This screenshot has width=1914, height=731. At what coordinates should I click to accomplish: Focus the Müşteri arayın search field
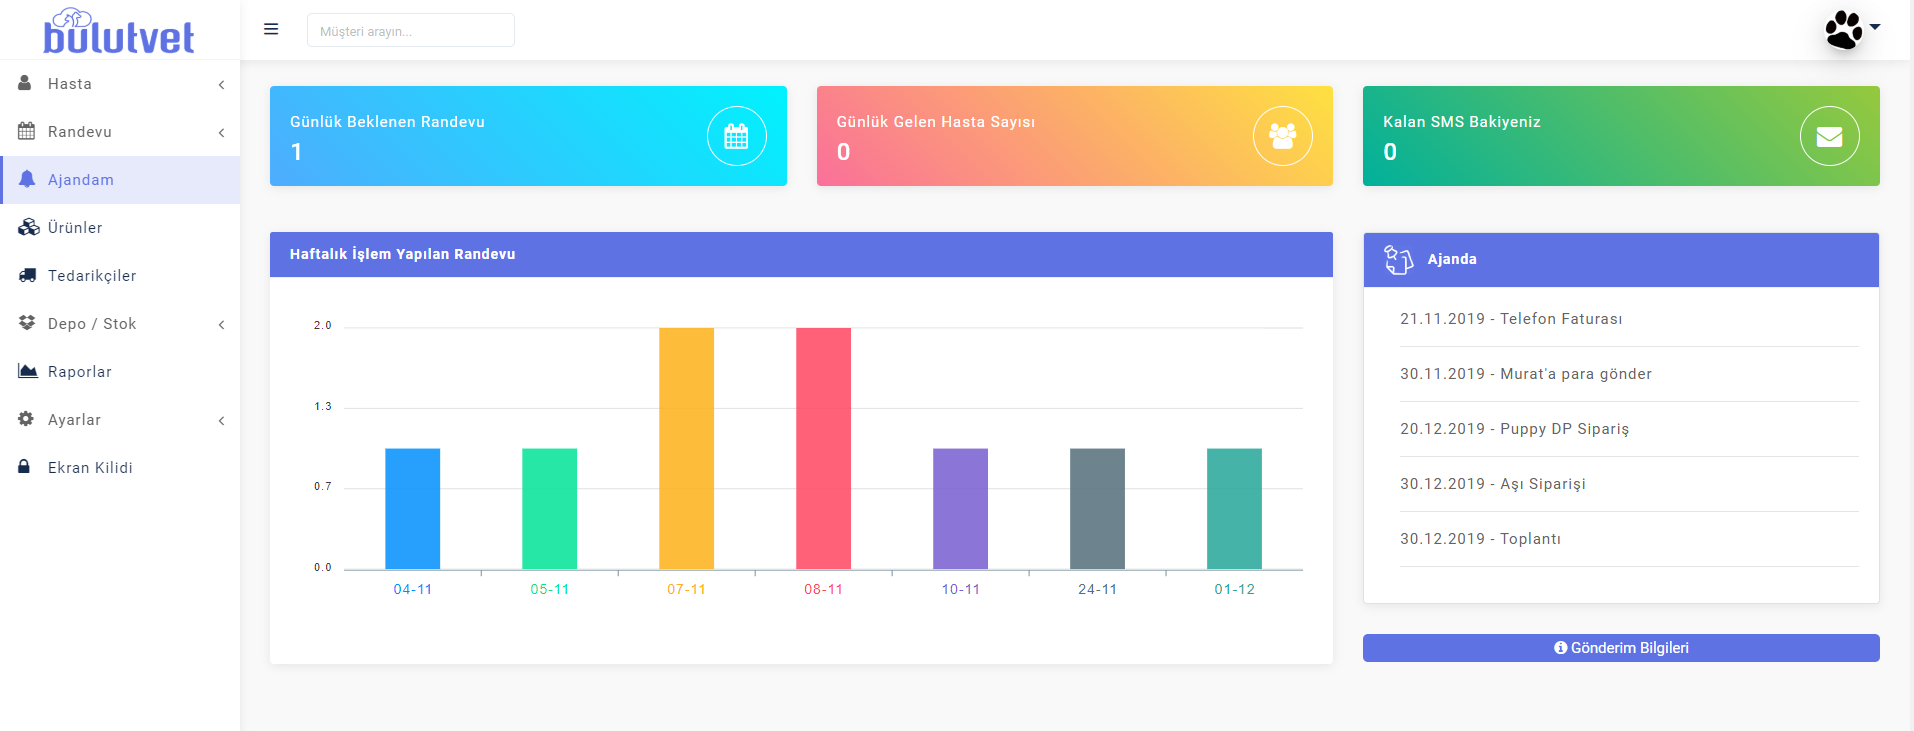tap(411, 31)
